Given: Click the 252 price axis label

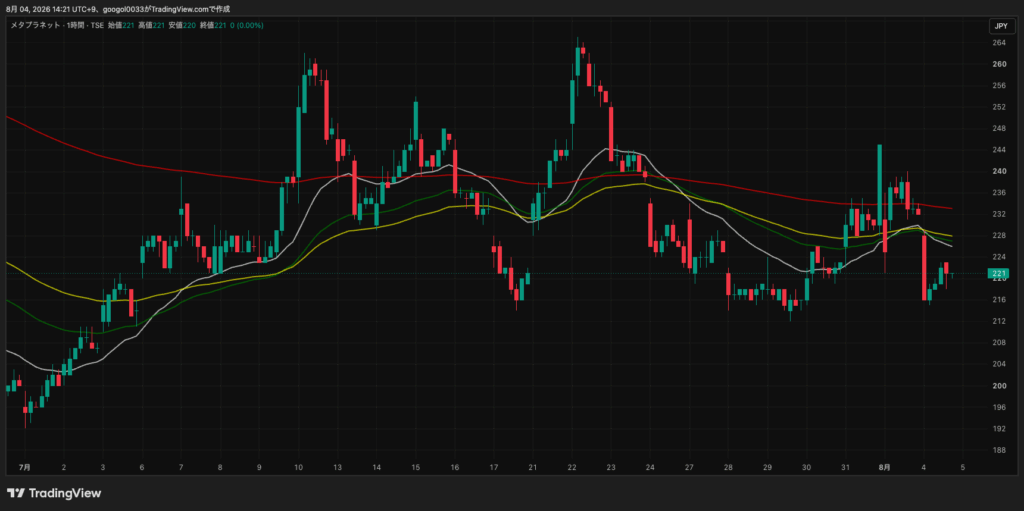Looking at the screenshot, I should click(999, 107).
